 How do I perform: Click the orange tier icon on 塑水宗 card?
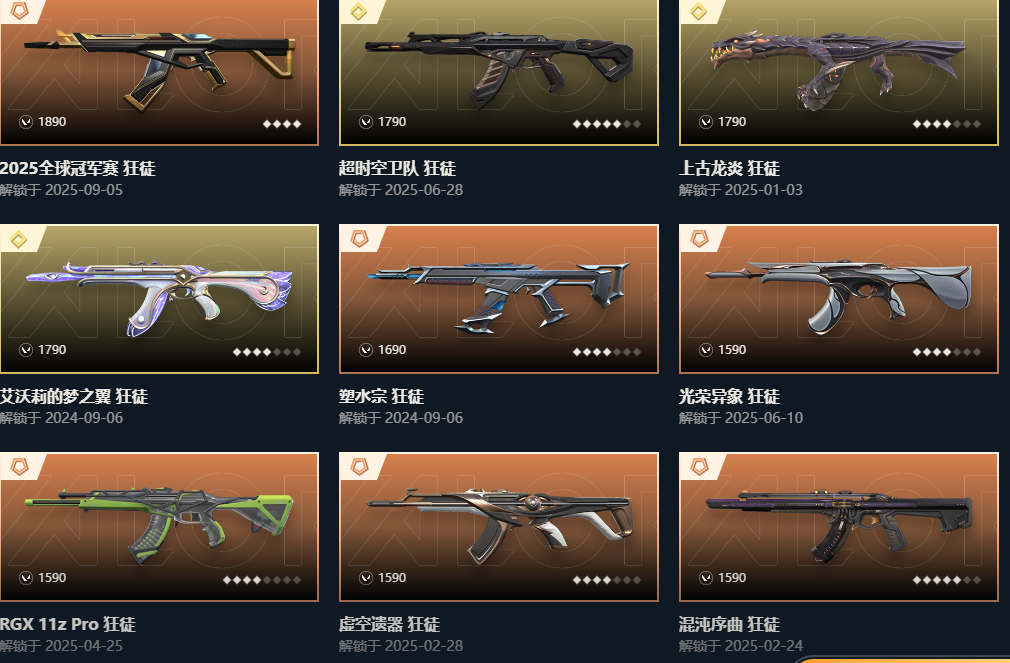(x=359, y=240)
